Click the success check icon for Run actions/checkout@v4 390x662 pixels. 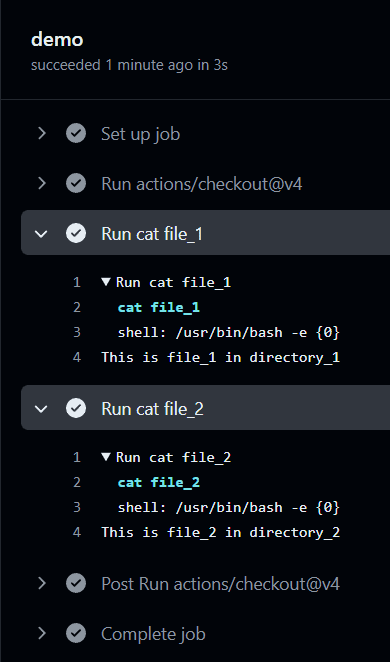click(x=76, y=184)
